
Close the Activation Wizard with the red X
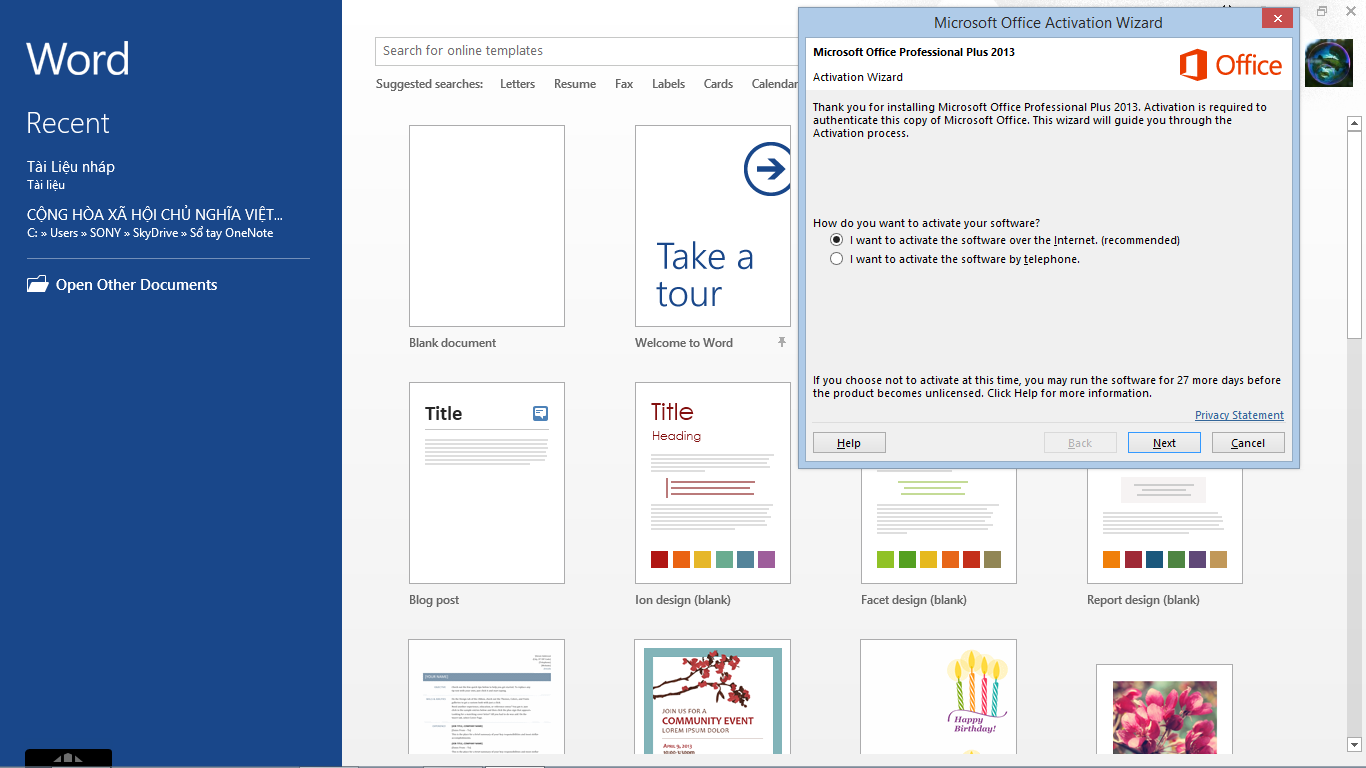(x=1276, y=20)
